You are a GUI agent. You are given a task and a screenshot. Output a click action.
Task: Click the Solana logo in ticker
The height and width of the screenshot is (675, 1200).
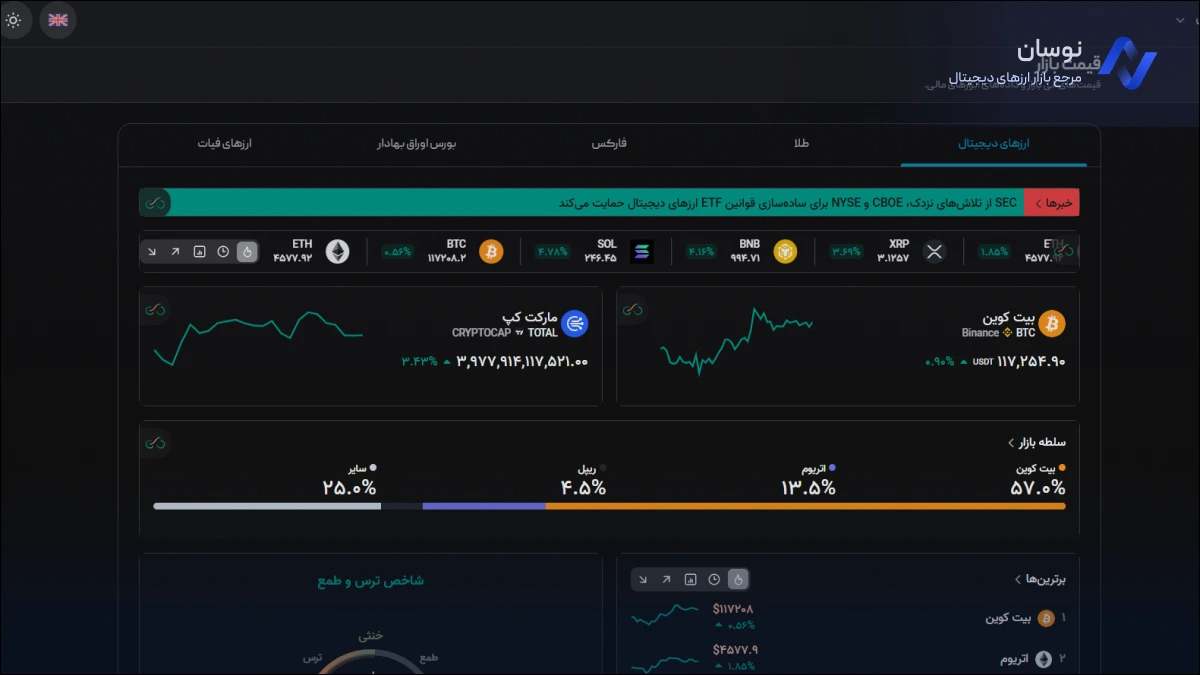(641, 252)
